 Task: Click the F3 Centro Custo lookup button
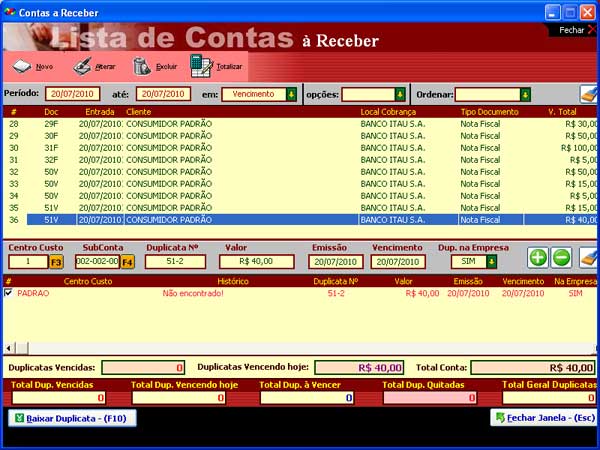[56, 262]
